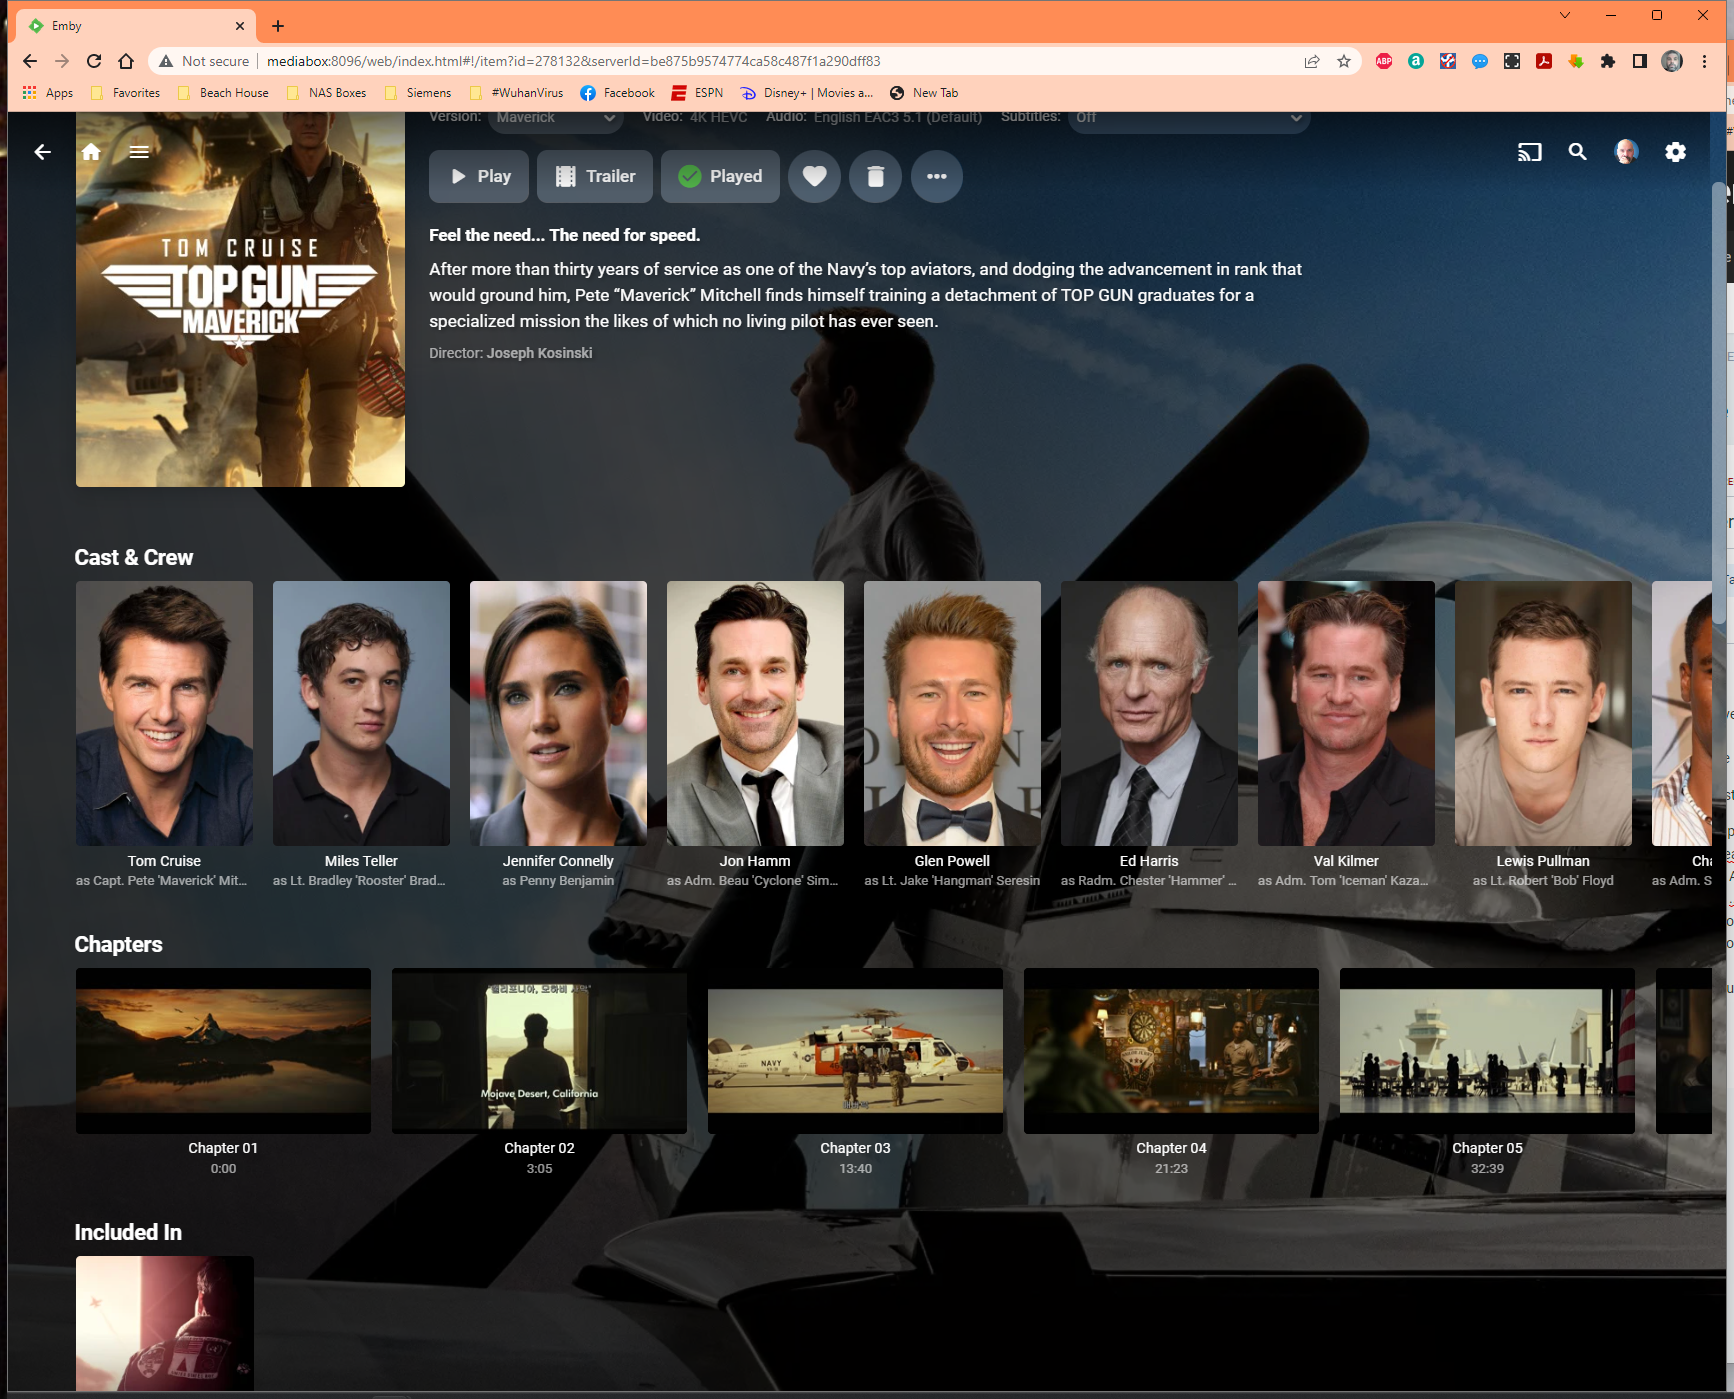Image resolution: width=1734 pixels, height=1399 pixels.
Task: Open the tab search chevron in title bar
Action: click(1565, 15)
